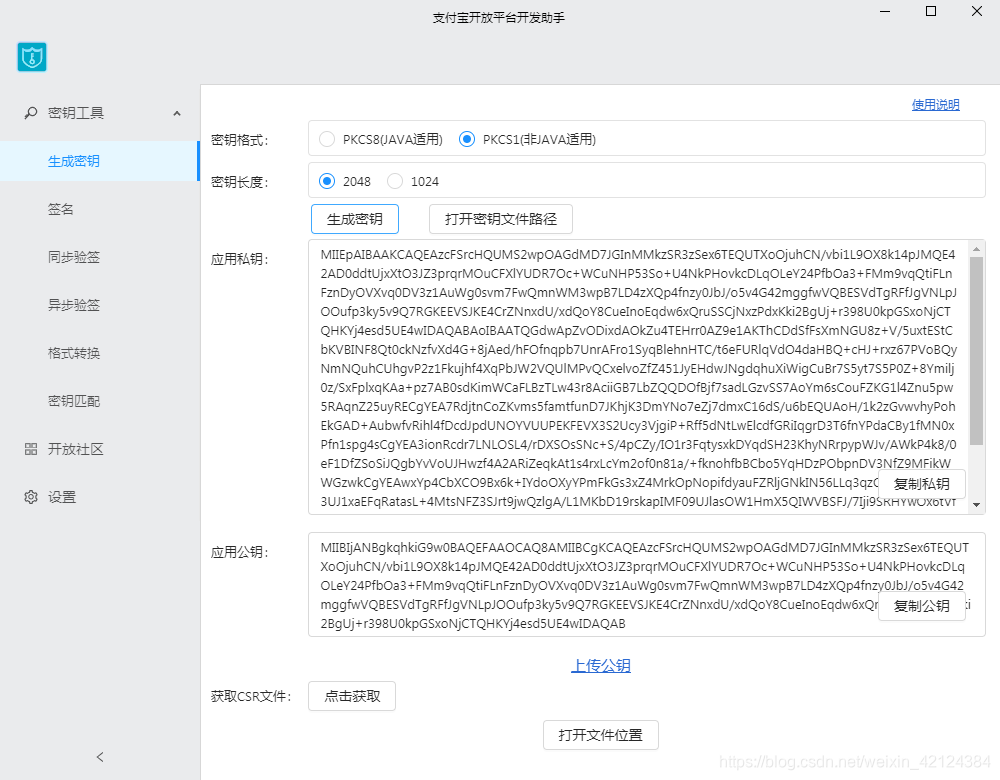Viewport: 1000px width, 780px height.
Task: Click the 上传公钥 link
Action: tap(601, 665)
